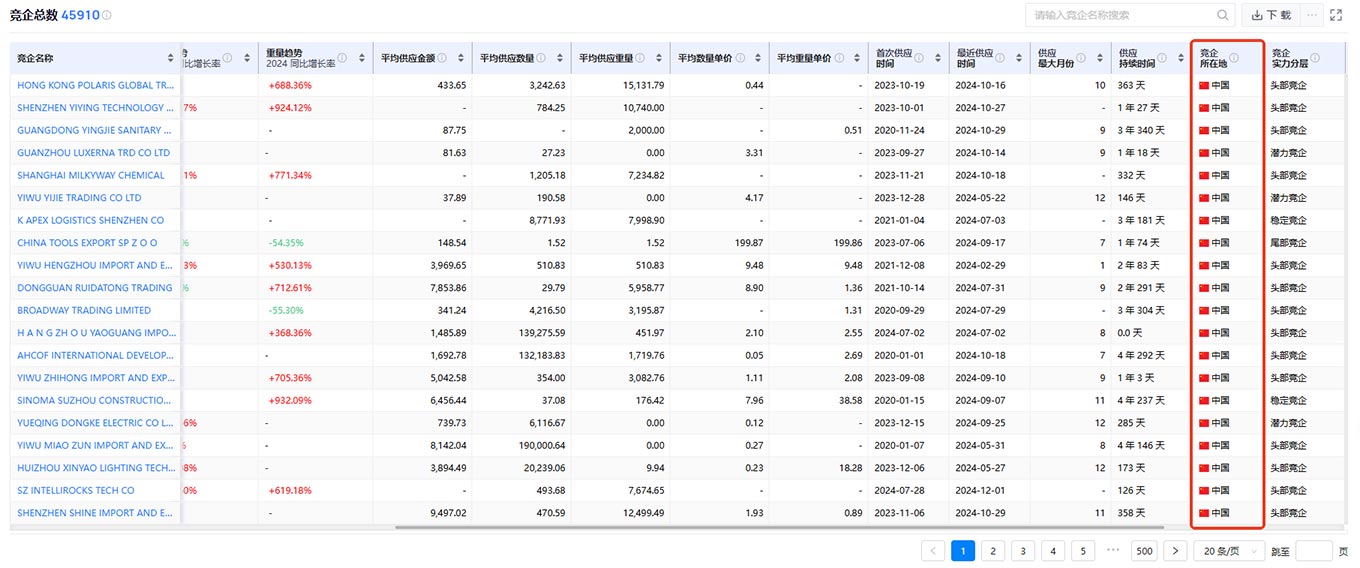The height and width of the screenshot is (568, 1360).
Task: Select page 3 in pagination
Action: (x=1023, y=550)
